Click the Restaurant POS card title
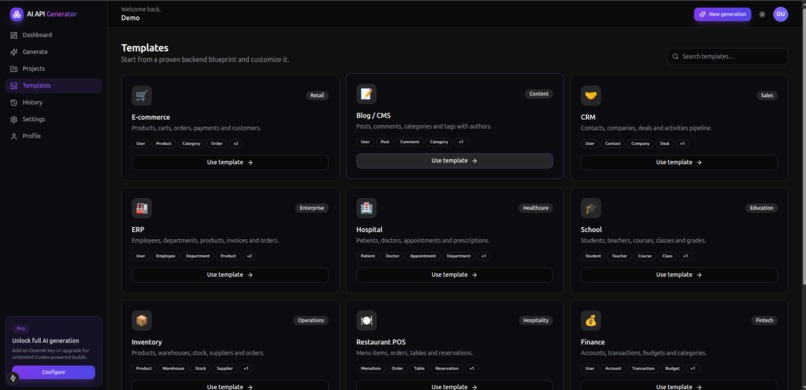The image size is (806, 390). 381,342
